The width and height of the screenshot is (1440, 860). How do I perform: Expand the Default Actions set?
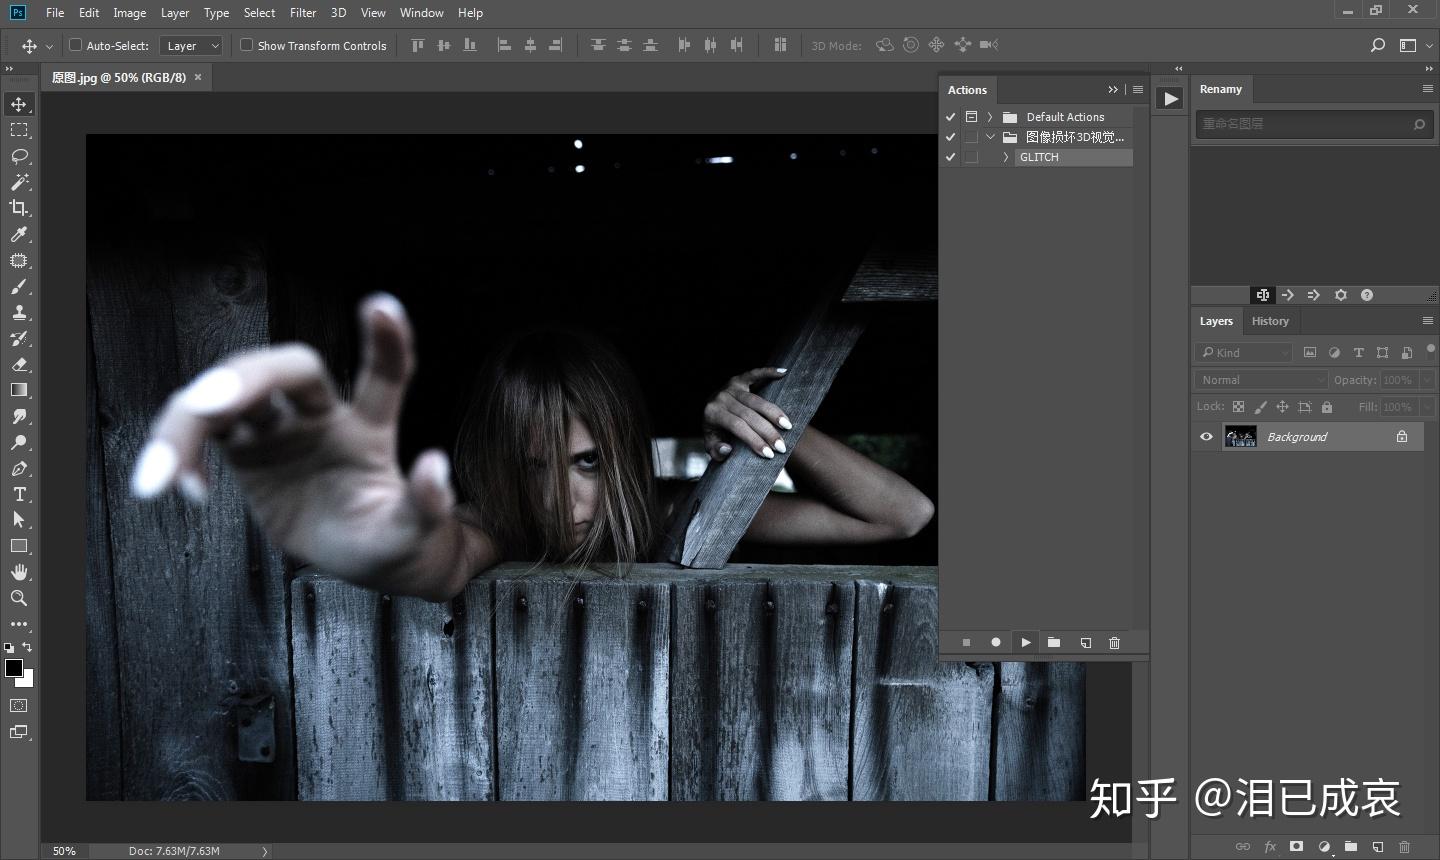pos(990,117)
